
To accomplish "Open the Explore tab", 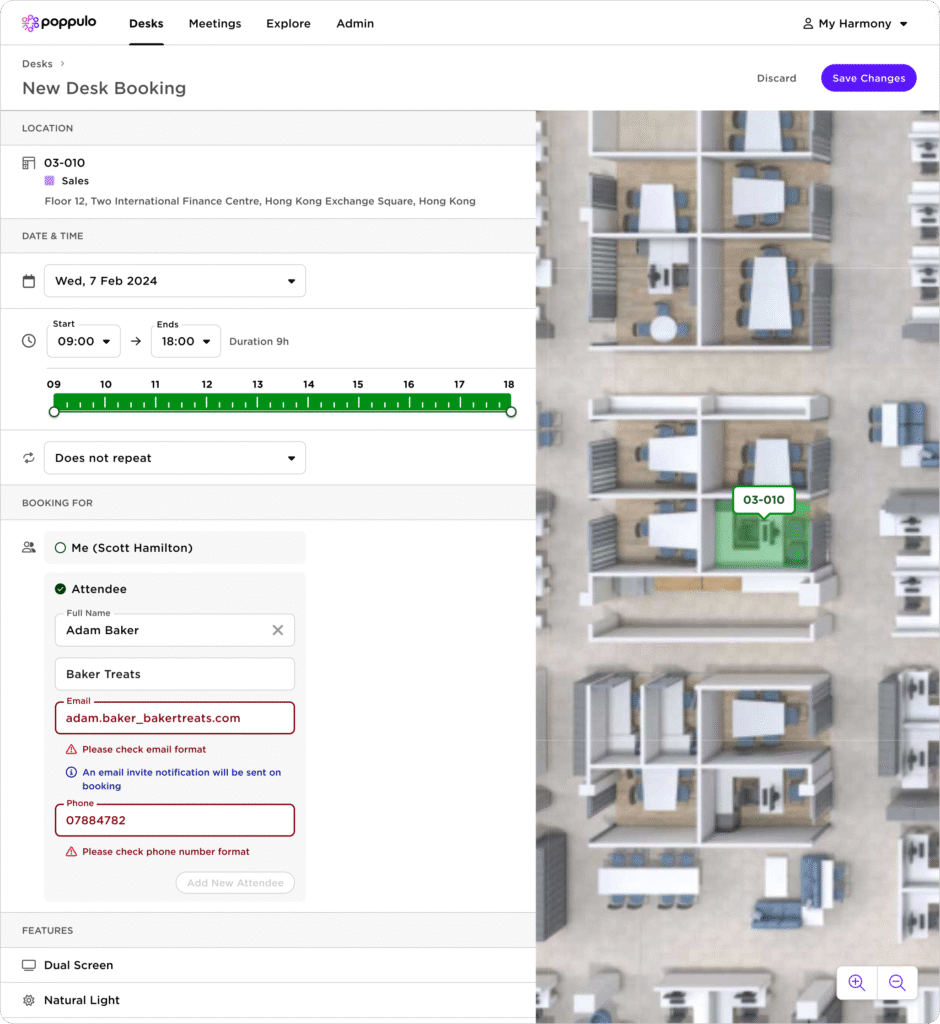I will click(x=288, y=24).
